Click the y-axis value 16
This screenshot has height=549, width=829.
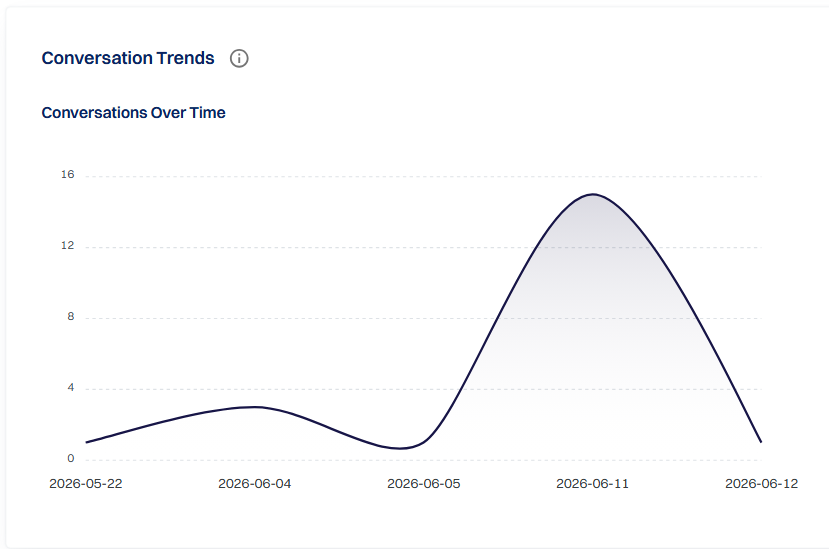[68, 175]
